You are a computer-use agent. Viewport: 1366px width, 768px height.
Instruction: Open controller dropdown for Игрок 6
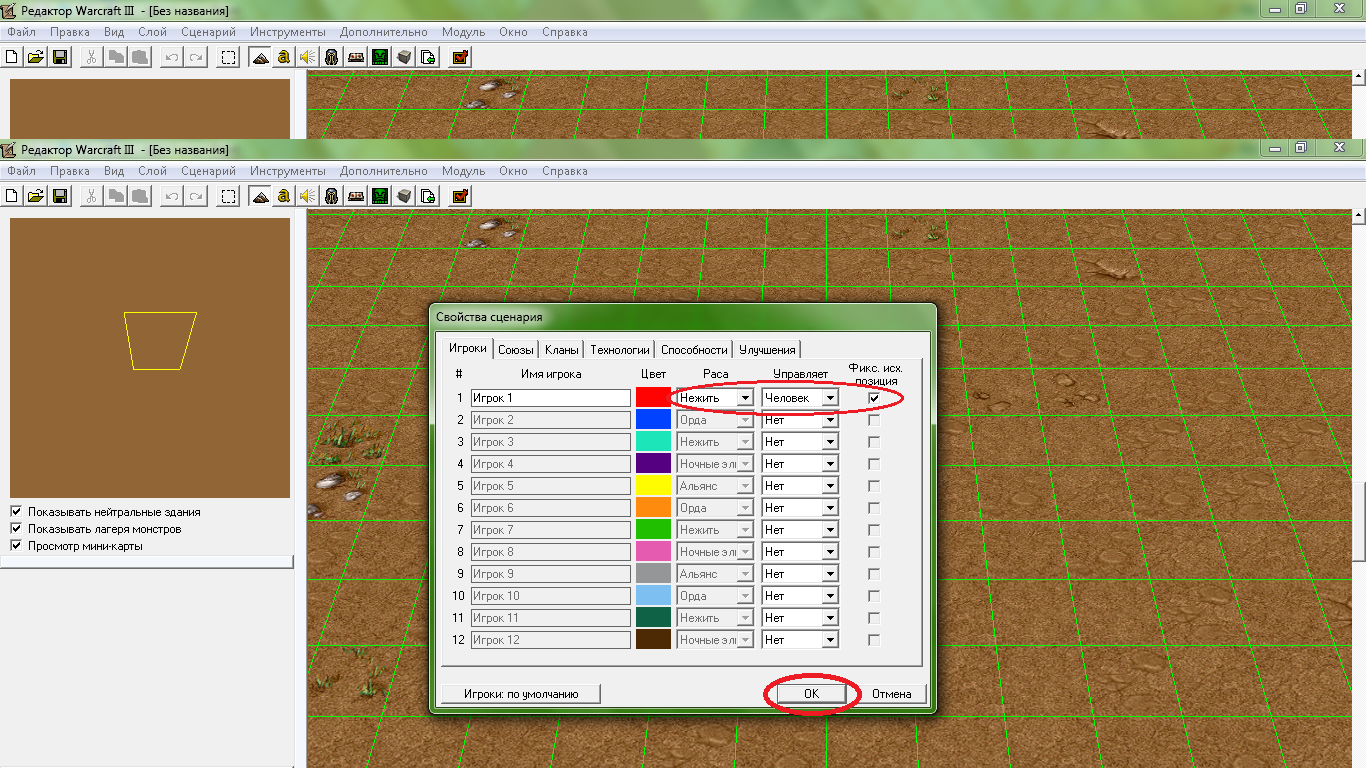pyautogui.click(x=800, y=508)
